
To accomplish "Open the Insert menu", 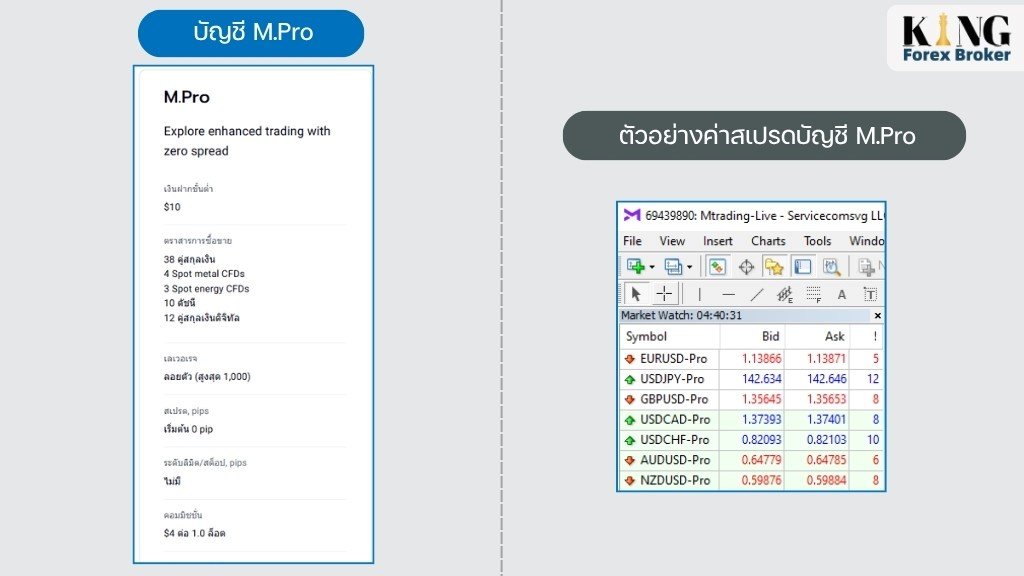I will [718, 241].
